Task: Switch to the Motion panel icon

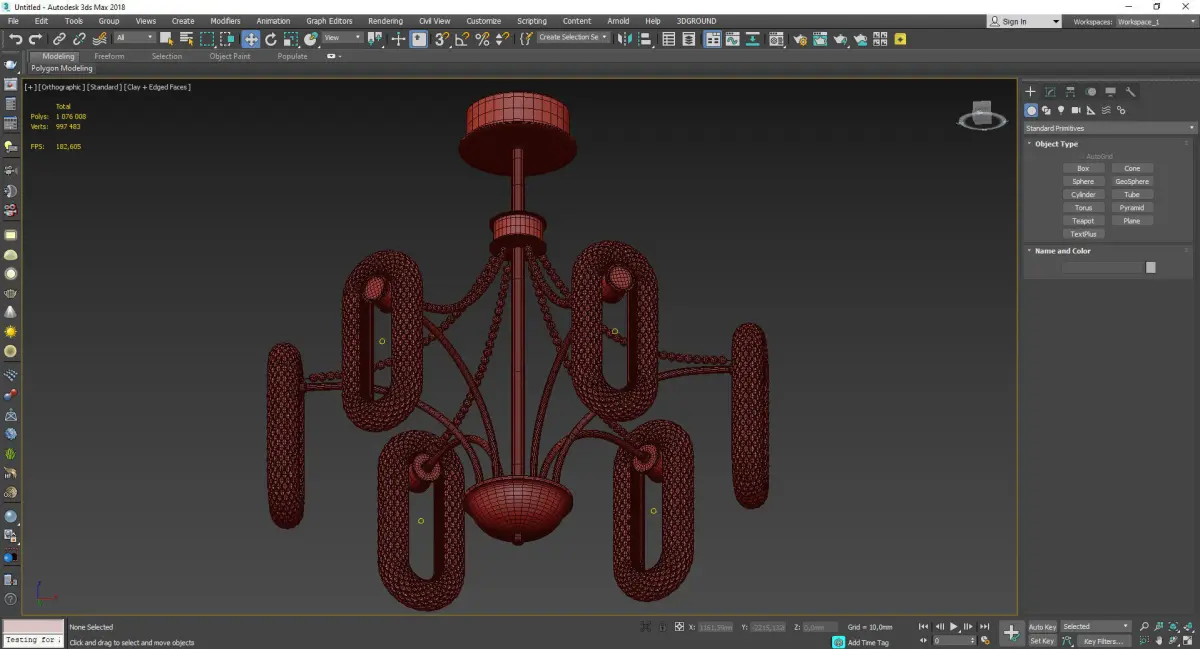Action: (1090, 92)
